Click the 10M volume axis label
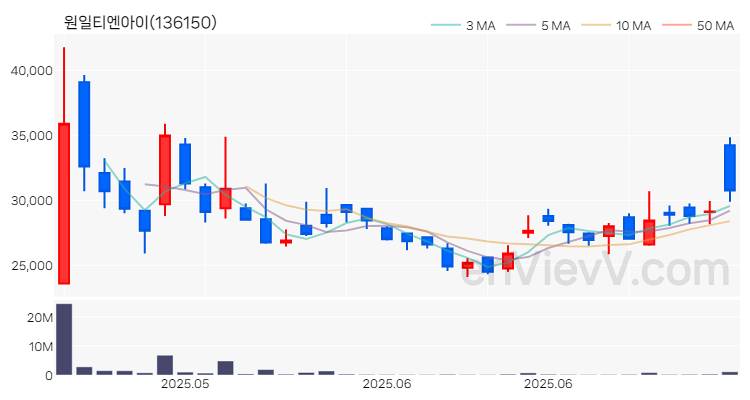750x400 pixels. [x=40, y=347]
